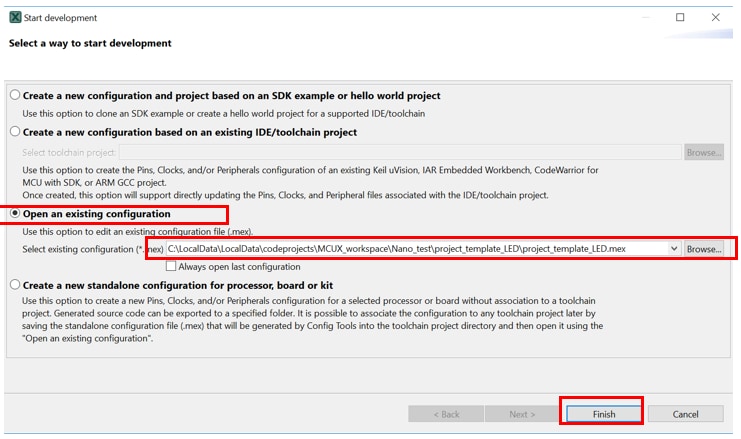The width and height of the screenshot is (741, 439).
Task: Enable Always open last configuration checkbox
Action: [171, 267]
